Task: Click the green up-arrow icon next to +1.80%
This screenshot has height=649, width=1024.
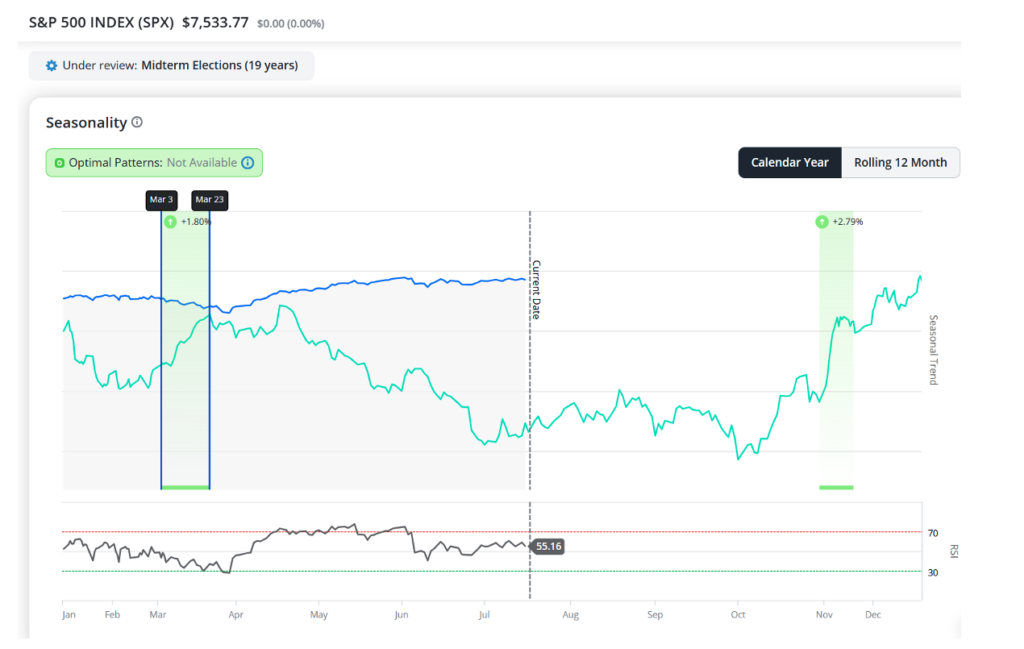Action: coord(170,222)
